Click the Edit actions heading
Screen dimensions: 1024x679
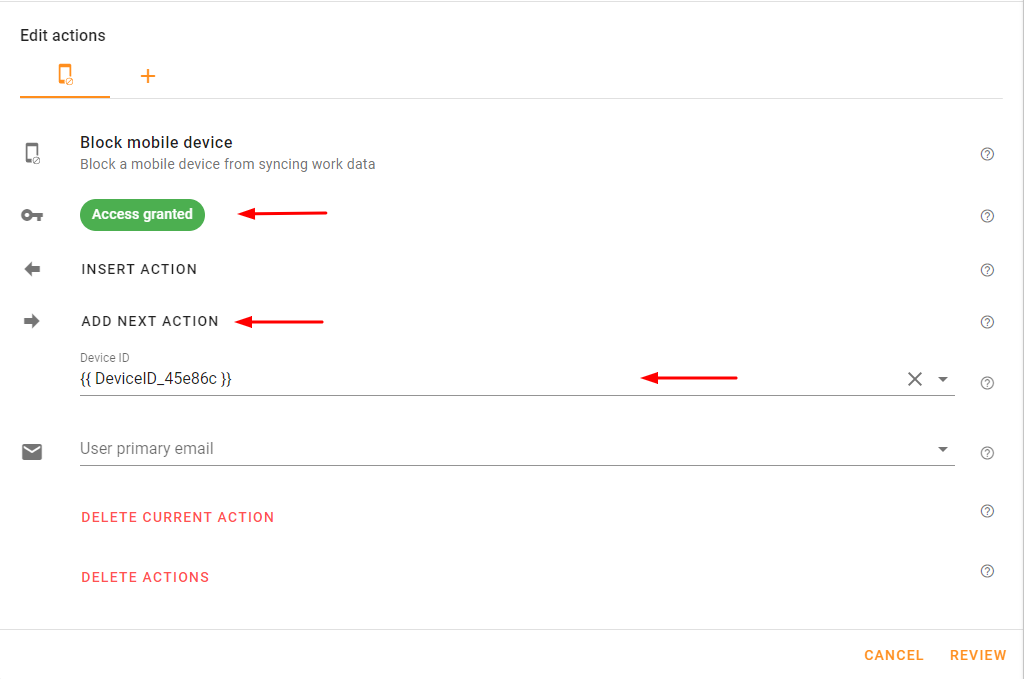click(x=63, y=35)
